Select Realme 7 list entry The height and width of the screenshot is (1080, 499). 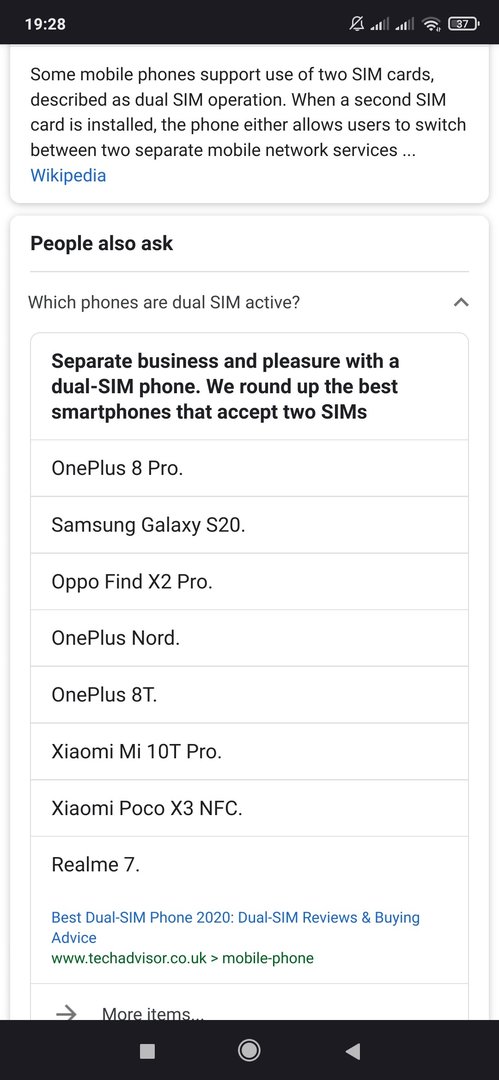250,864
